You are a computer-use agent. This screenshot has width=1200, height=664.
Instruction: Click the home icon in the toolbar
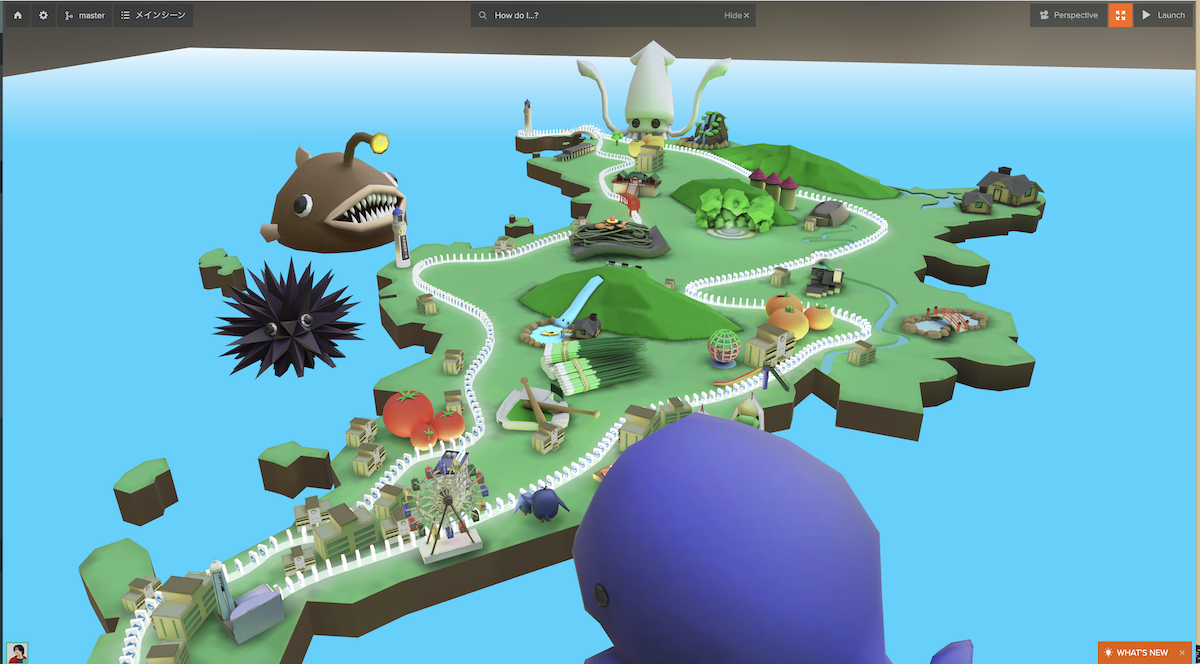click(18, 15)
